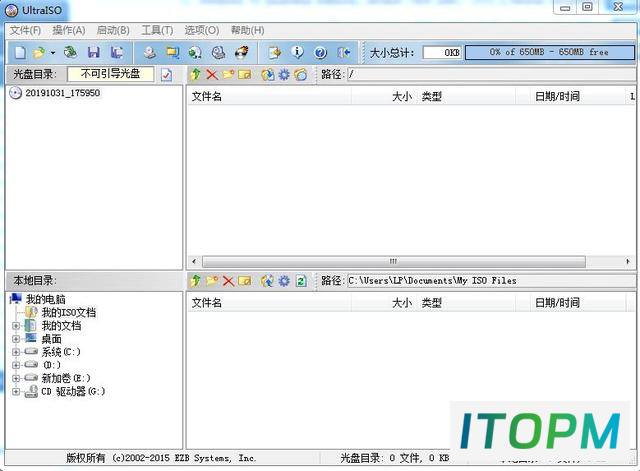Sort local files by 文件名 column header
640x471 pixels.
269,303
